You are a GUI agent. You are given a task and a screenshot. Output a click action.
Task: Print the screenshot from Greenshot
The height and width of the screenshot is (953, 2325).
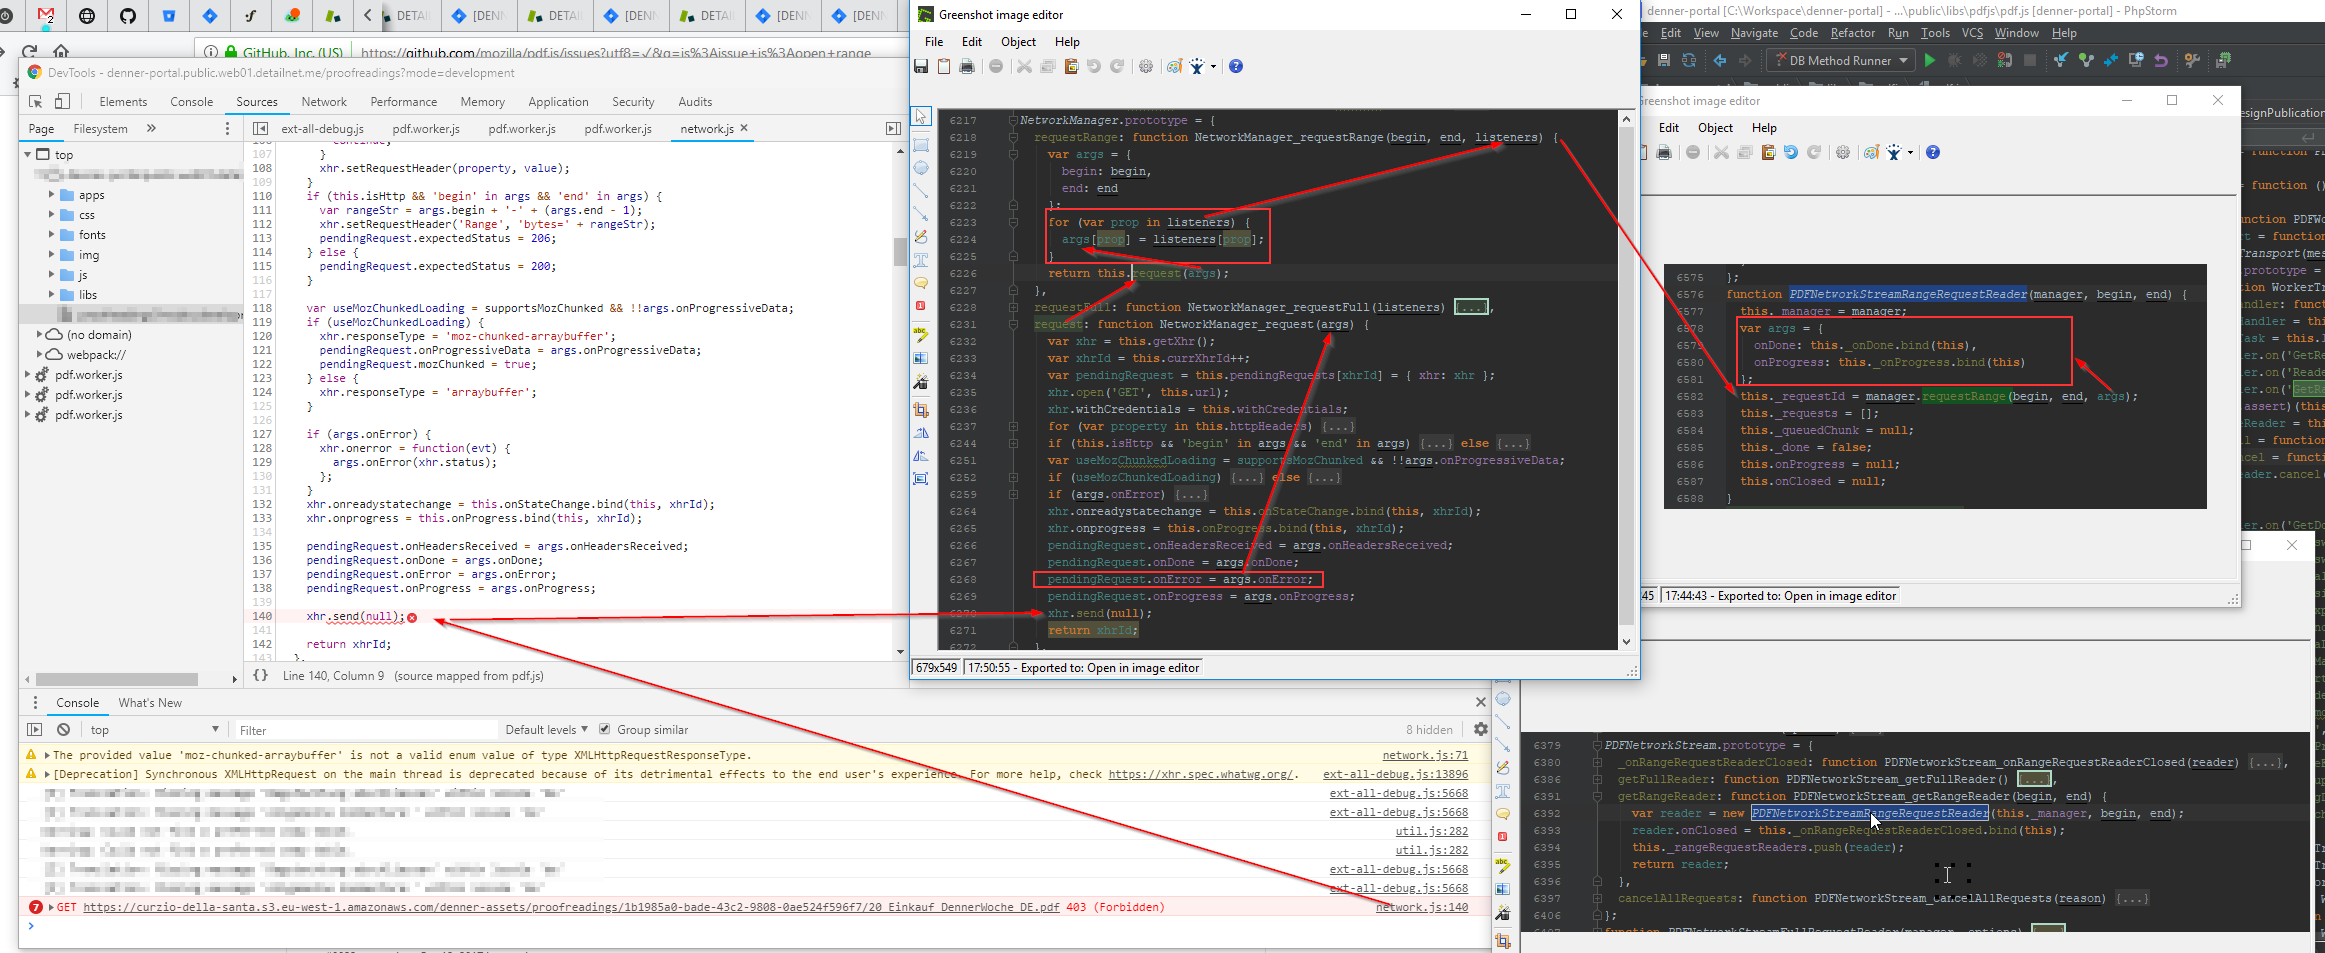pyautogui.click(x=967, y=66)
